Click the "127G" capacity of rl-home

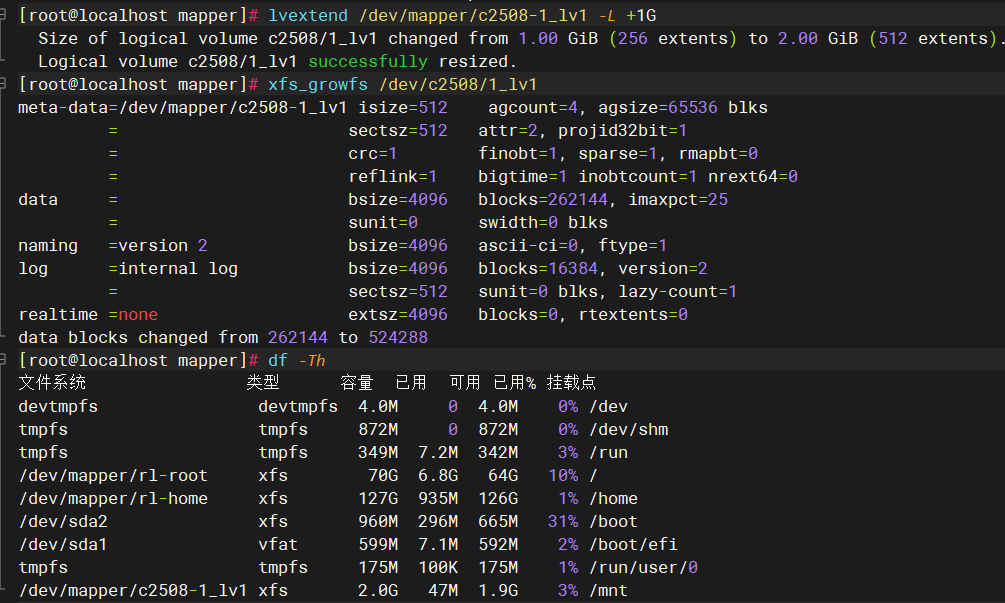(x=378, y=499)
